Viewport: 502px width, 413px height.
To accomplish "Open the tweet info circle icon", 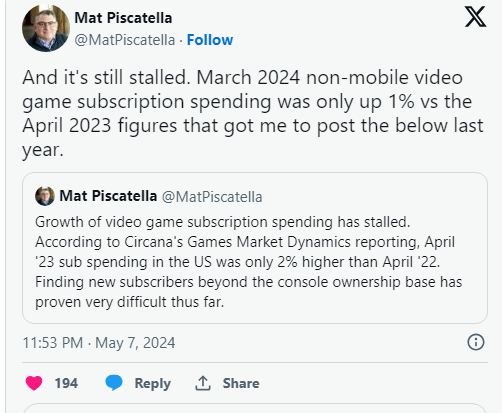I will 476,342.
